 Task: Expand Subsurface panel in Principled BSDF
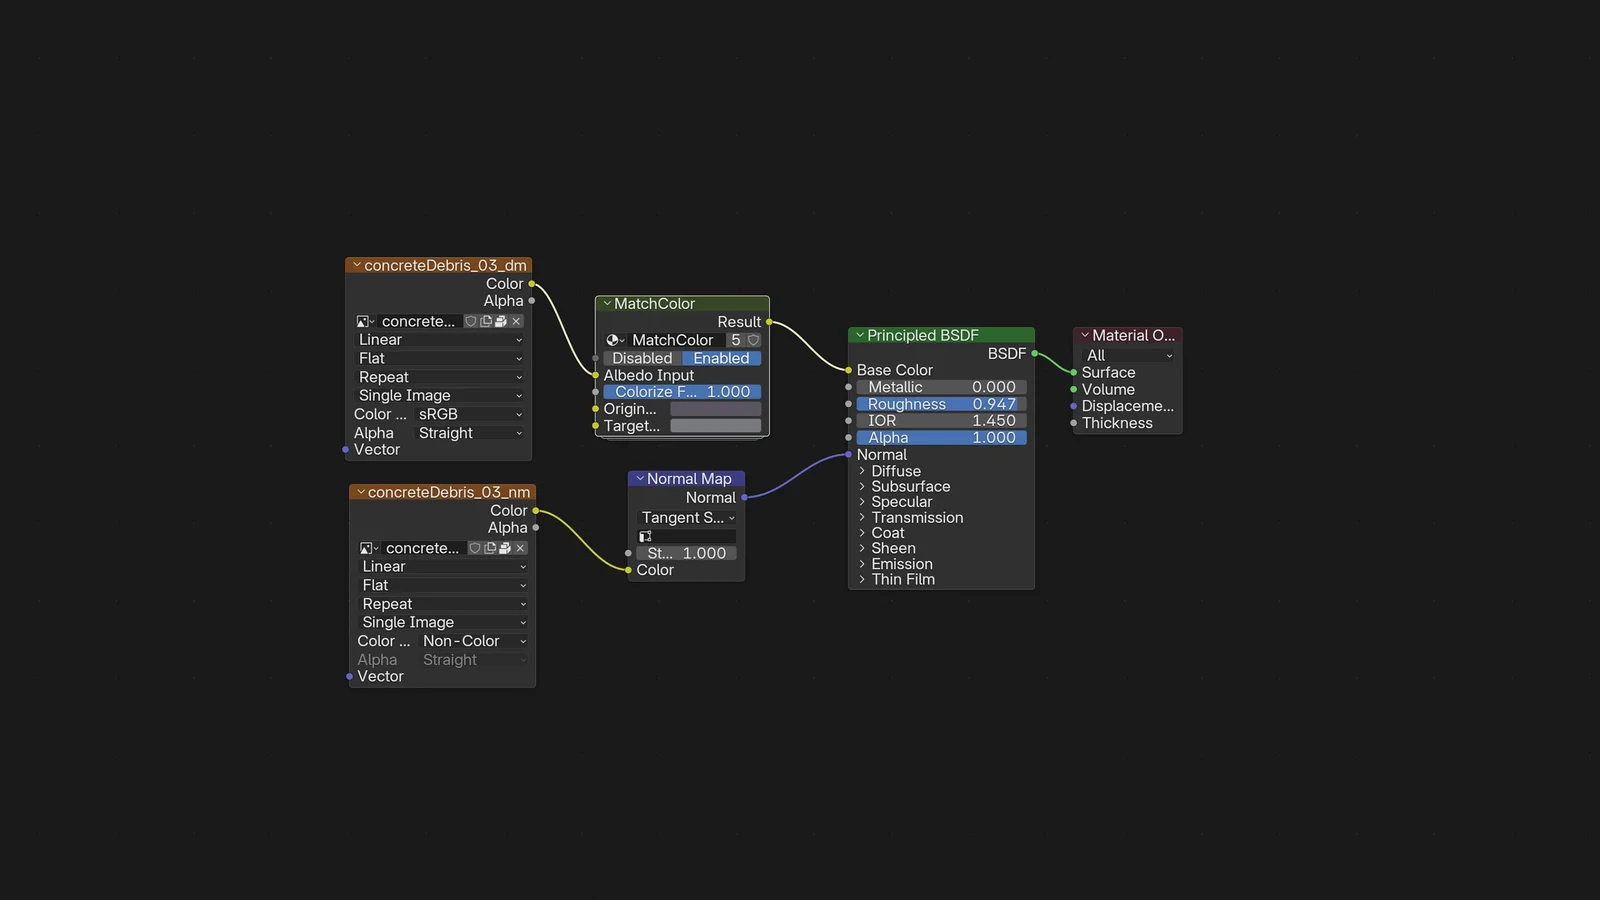click(862, 487)
